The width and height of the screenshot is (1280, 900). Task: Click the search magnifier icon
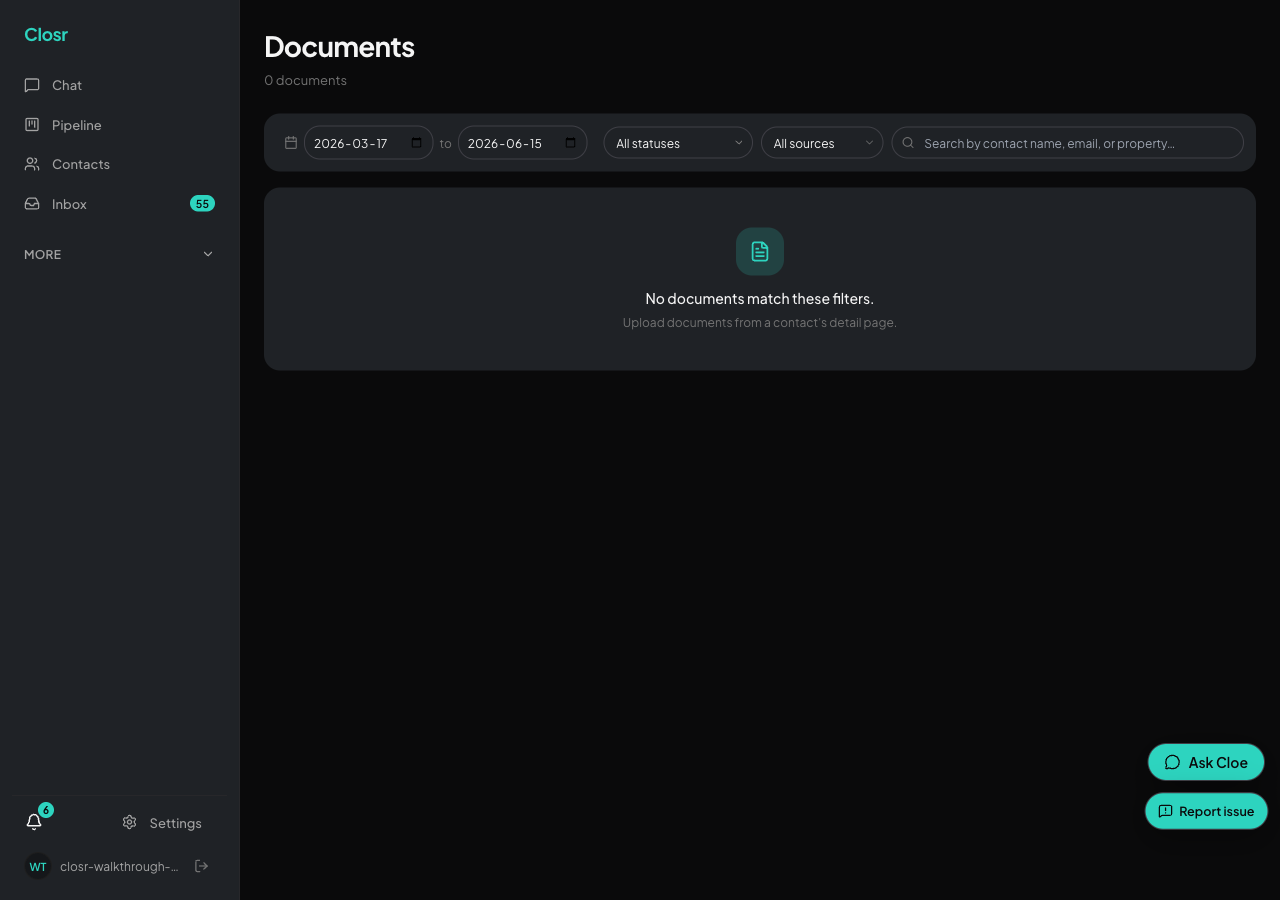[908, 143]
